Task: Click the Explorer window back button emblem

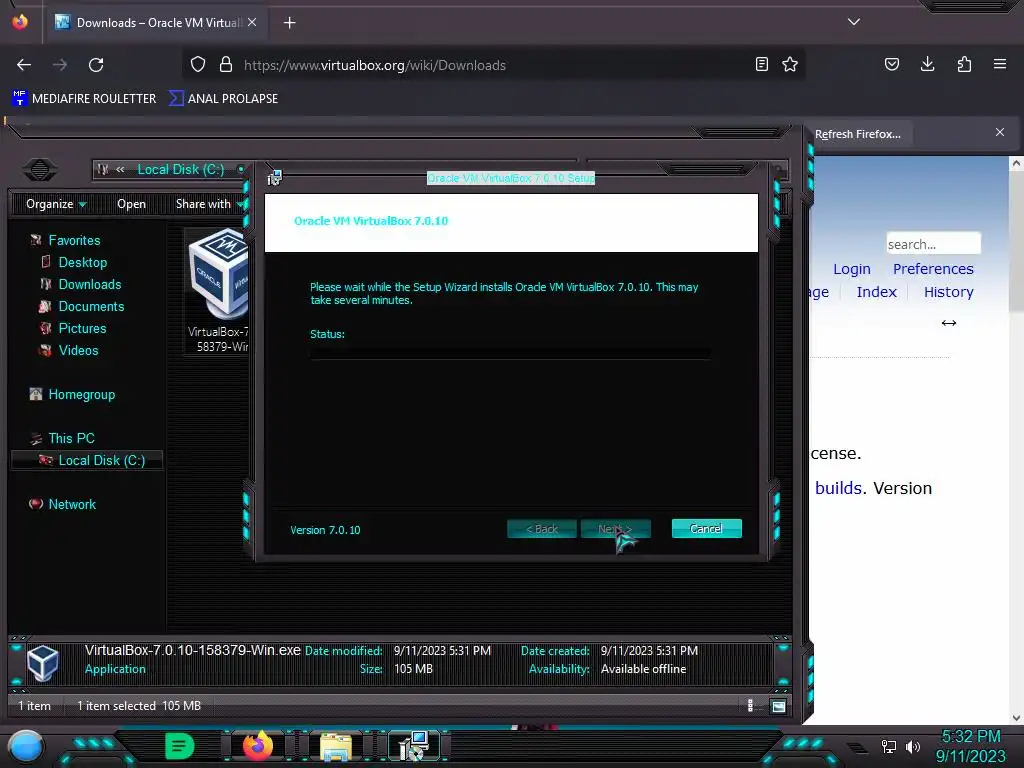Action: click(40, 170)
